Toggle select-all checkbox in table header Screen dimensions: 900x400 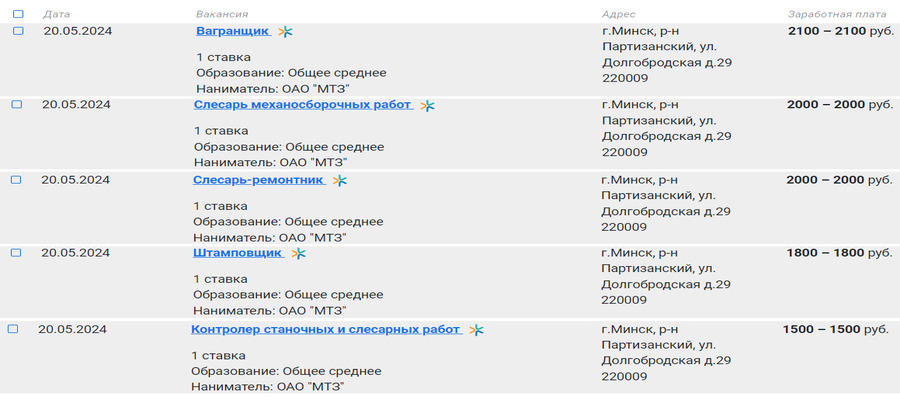pyautogui.click(x=19, y=15)
